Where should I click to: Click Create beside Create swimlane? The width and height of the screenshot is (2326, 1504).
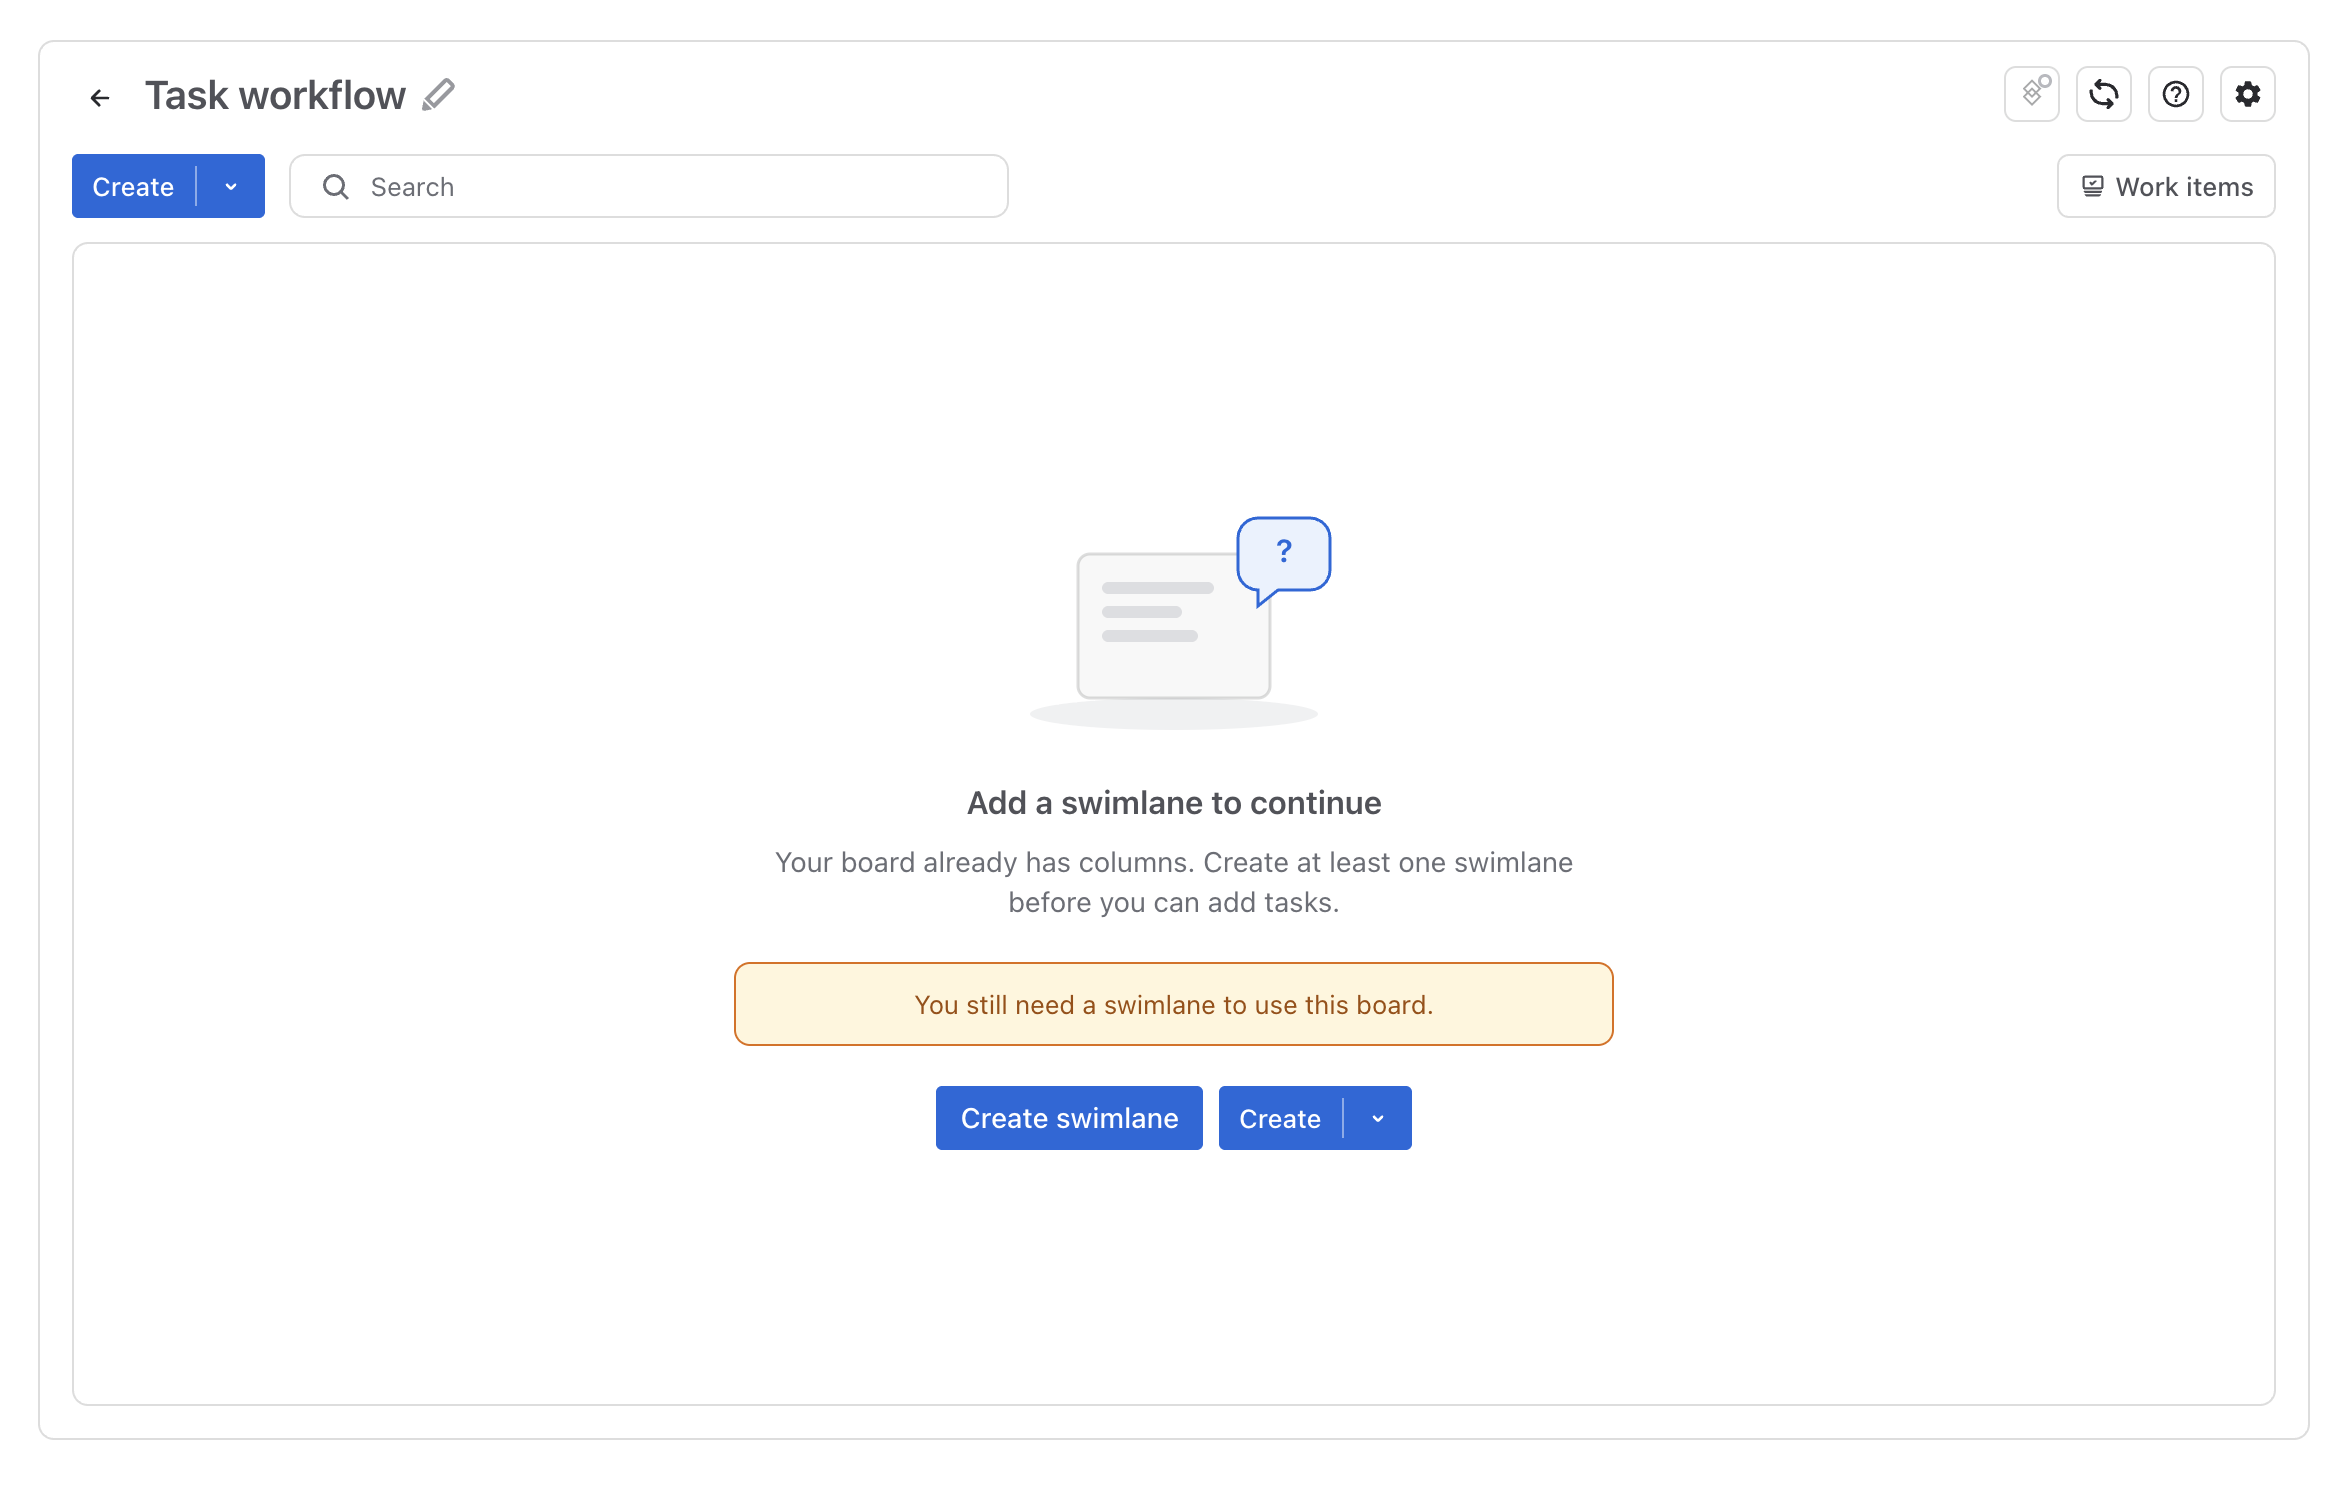pyautogui.click(x=1280, y=1119)
